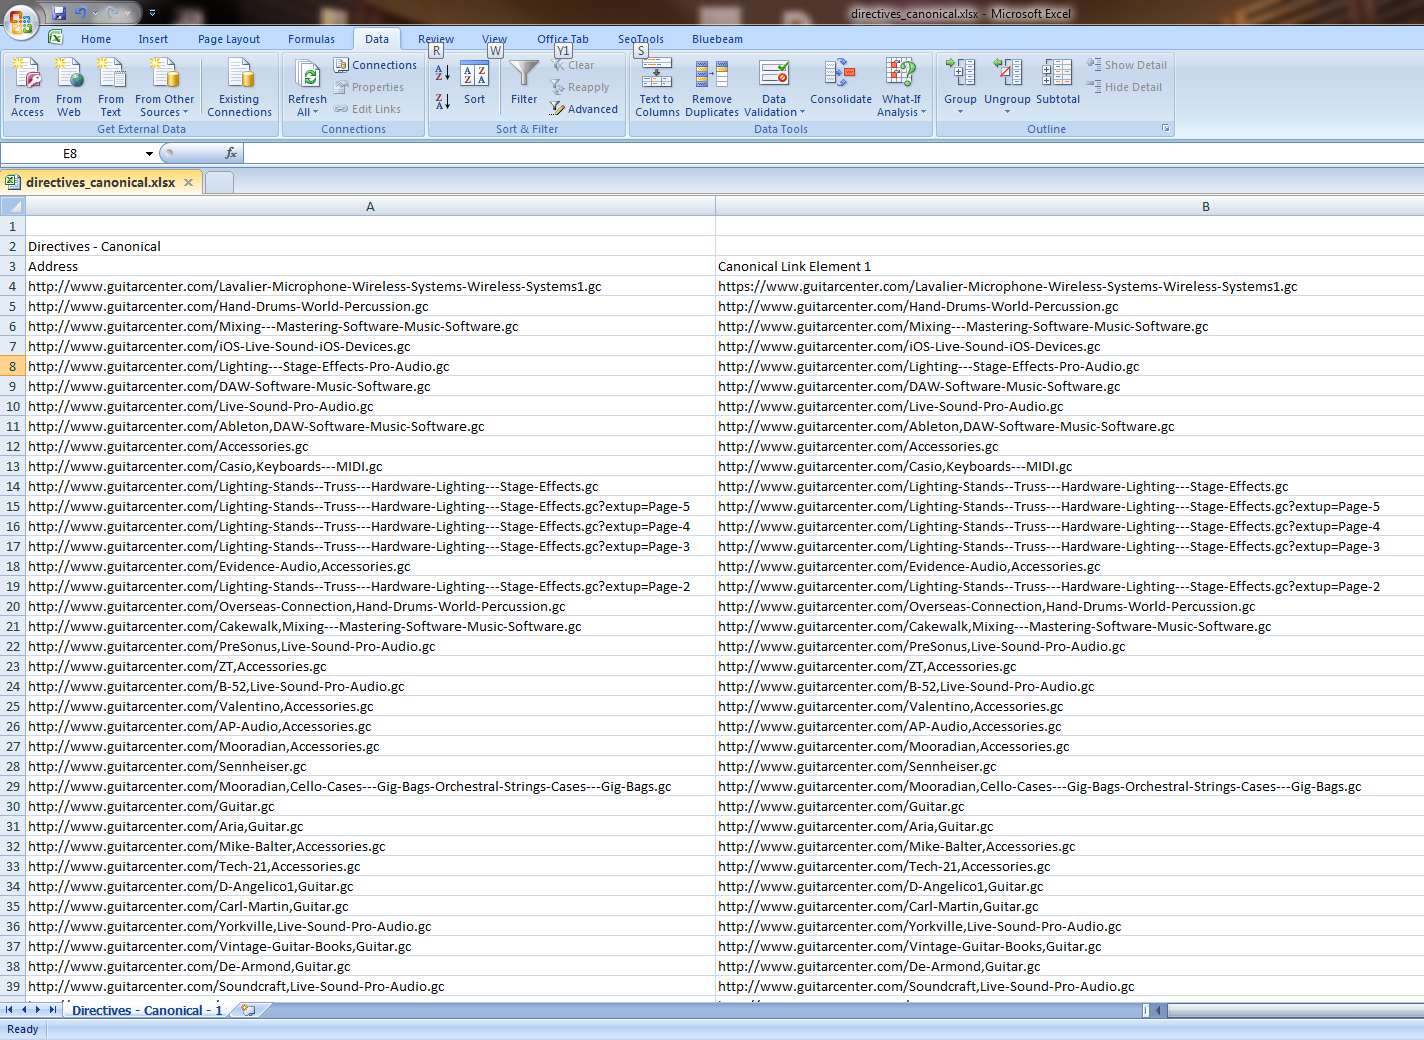The height and width of the screenshot is (1040, 1424).
Task: Import data From Text
Action: tap(111, 88)
